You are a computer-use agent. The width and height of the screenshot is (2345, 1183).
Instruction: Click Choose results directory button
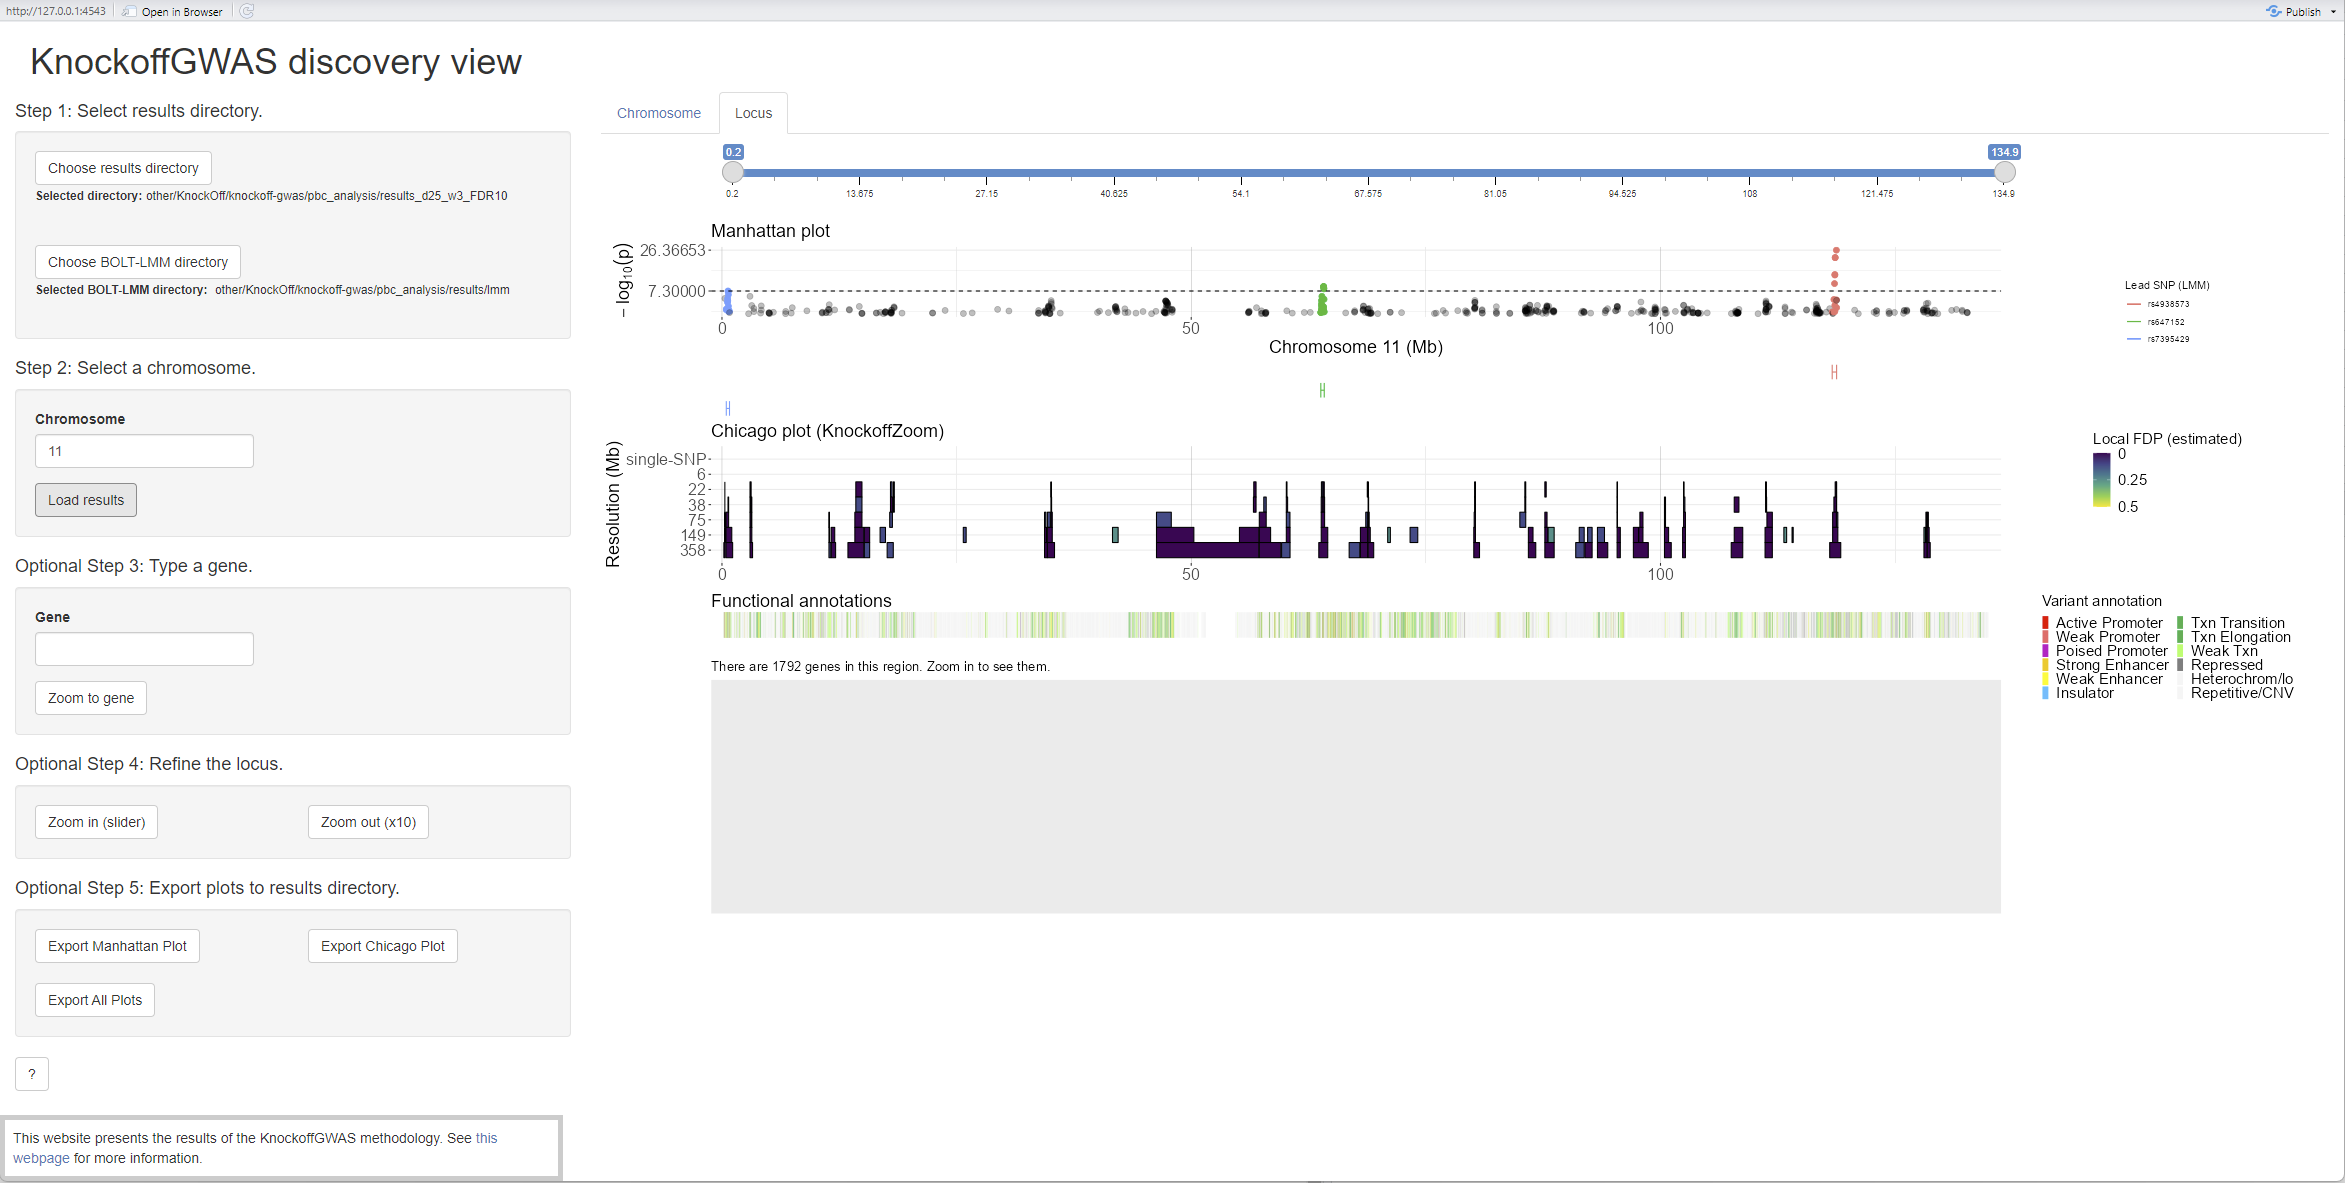click(x=123, y=168)
